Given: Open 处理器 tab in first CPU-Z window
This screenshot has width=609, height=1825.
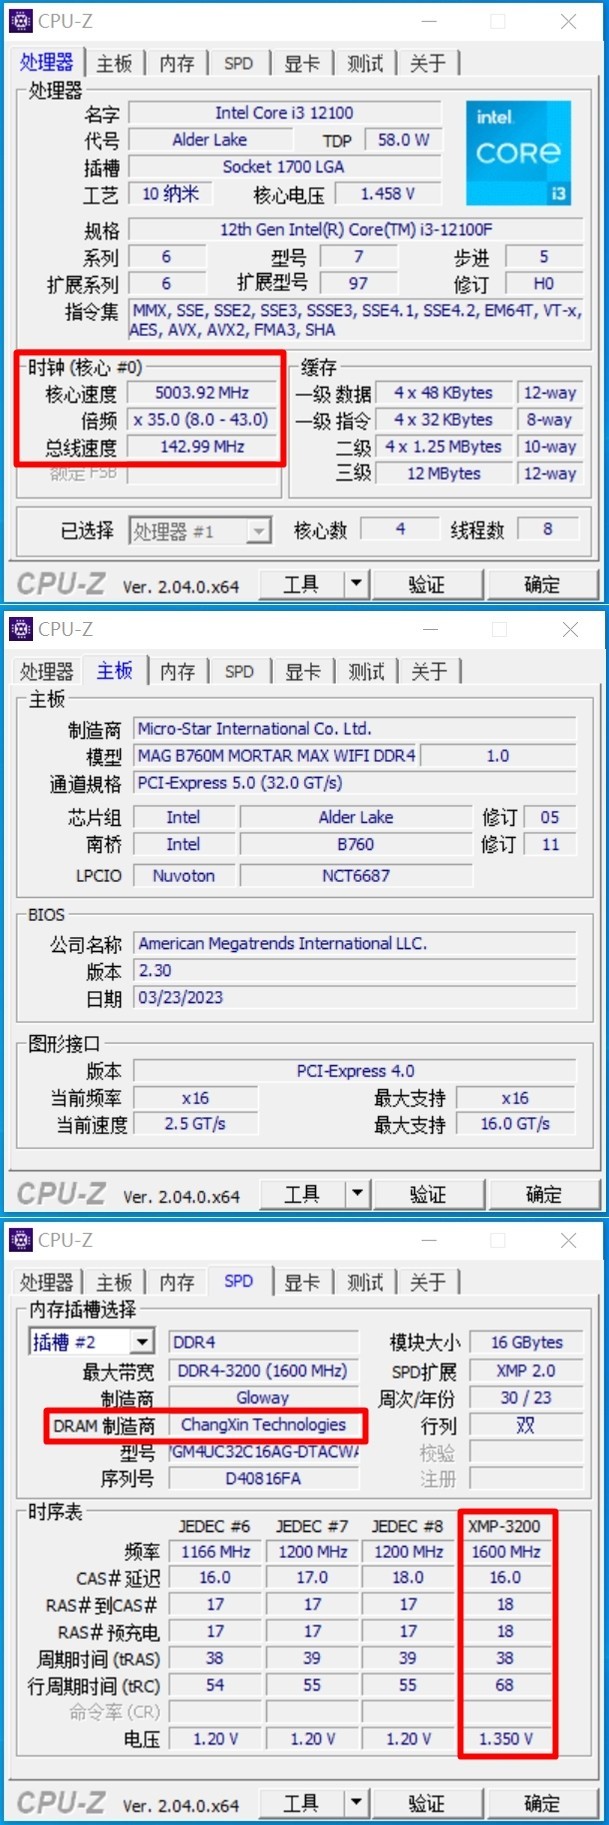Looking at the screenshot, I should 47,62.
